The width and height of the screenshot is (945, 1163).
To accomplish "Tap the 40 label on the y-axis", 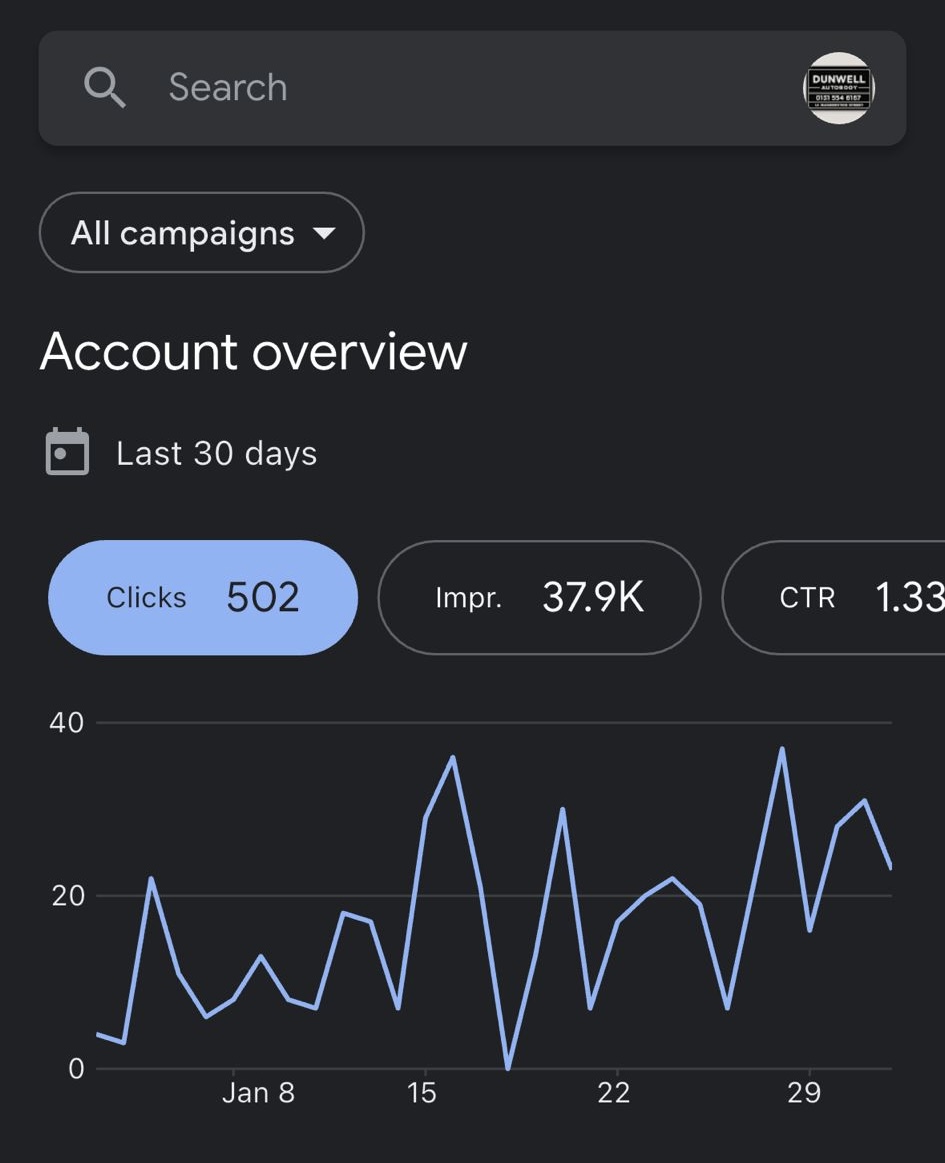I will pyautogui.click(x=67, y=723).
